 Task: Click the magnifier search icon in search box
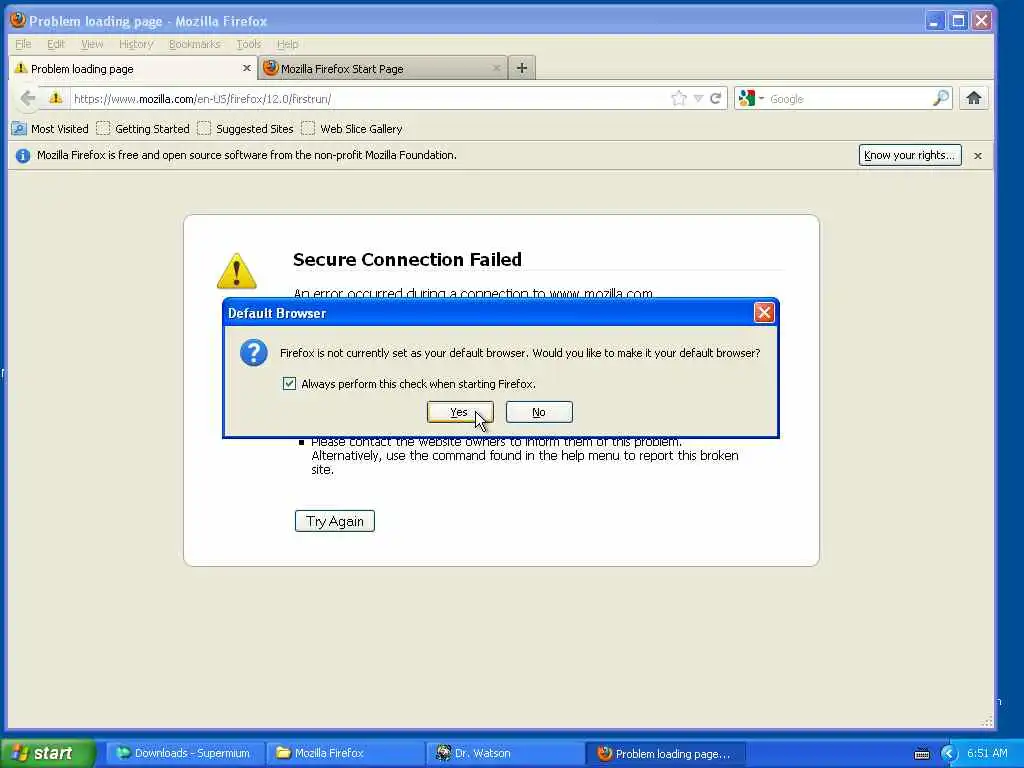coord(940,99)
